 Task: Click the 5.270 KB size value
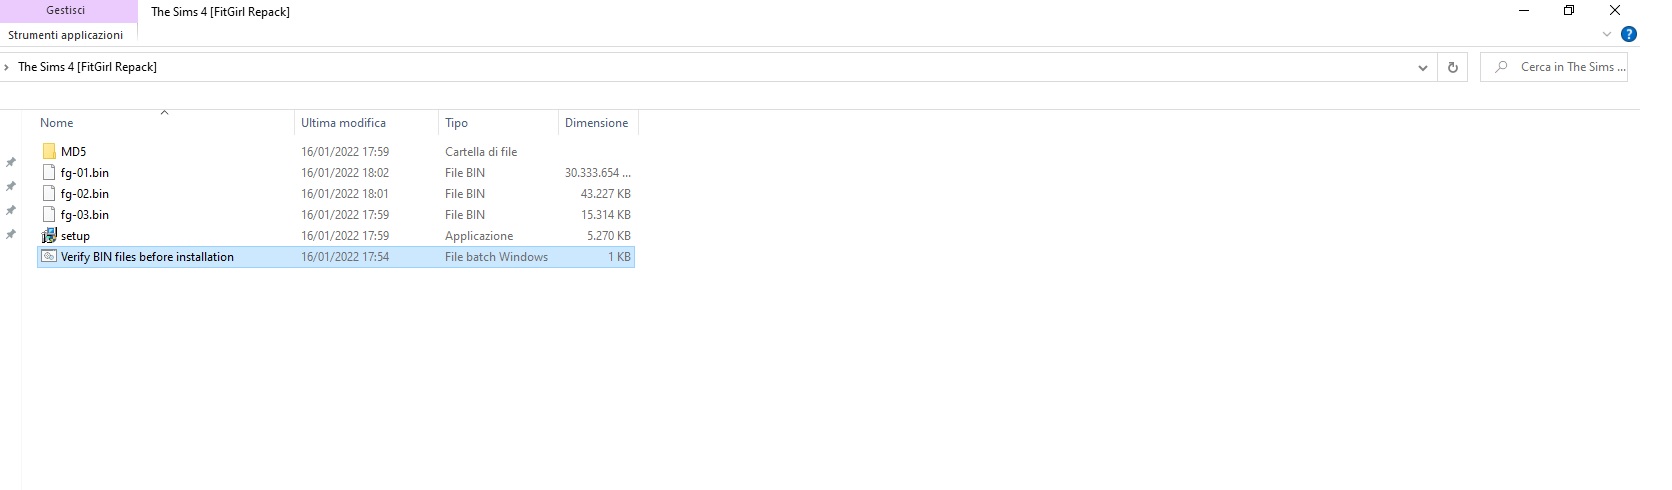point(608,236)
